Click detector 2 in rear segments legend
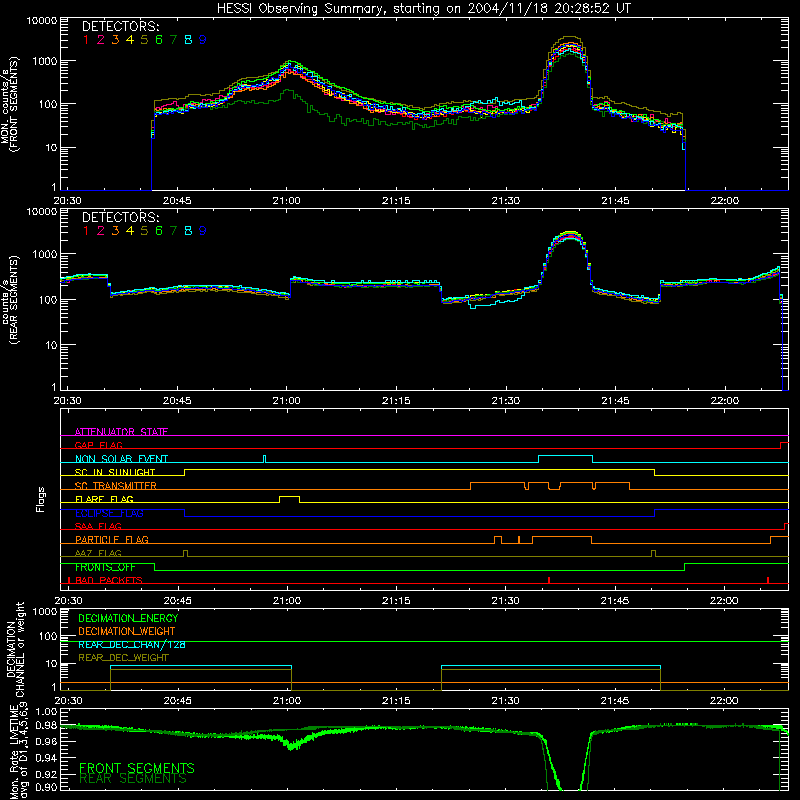This screenshot has width=800, height=800. 101,231
